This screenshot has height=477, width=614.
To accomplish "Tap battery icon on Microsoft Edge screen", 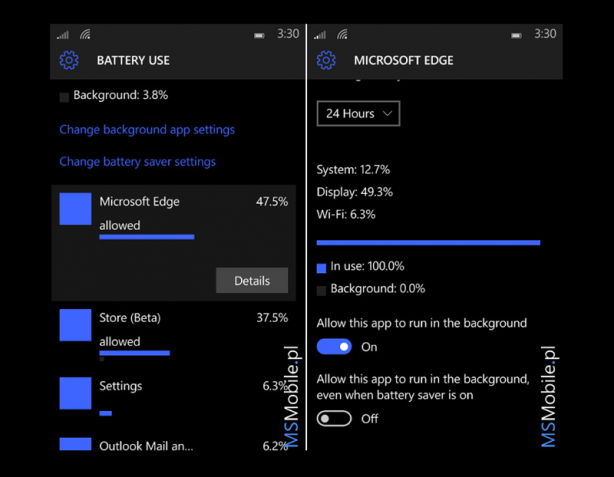I will tap(516, 36).
